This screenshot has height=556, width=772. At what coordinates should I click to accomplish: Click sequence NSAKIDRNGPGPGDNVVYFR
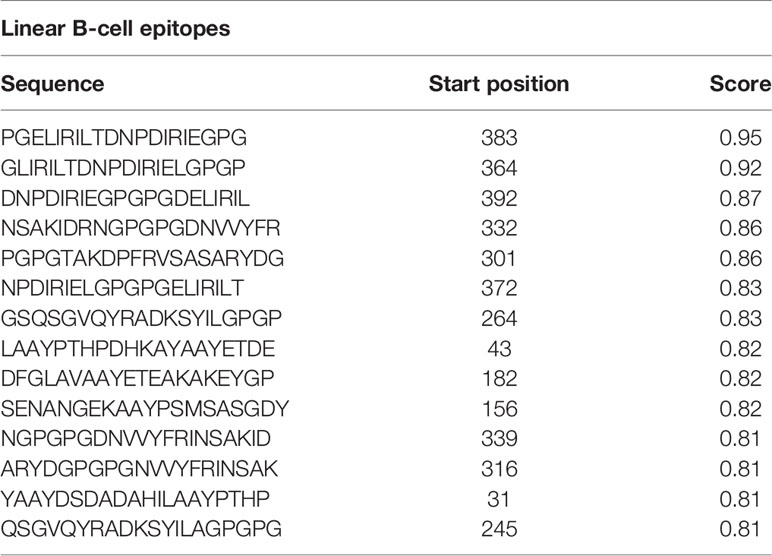click(x=141, y=228)
